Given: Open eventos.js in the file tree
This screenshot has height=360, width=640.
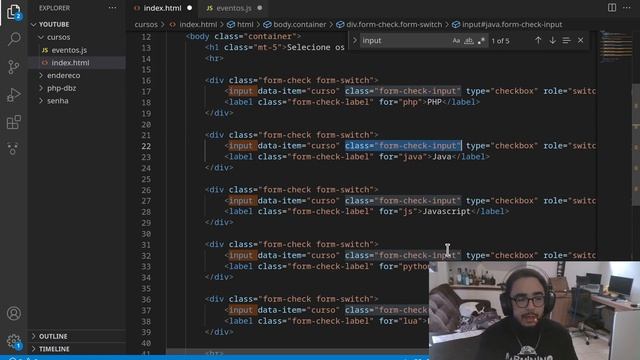Looking at the screenshot, I should [77, 50].
